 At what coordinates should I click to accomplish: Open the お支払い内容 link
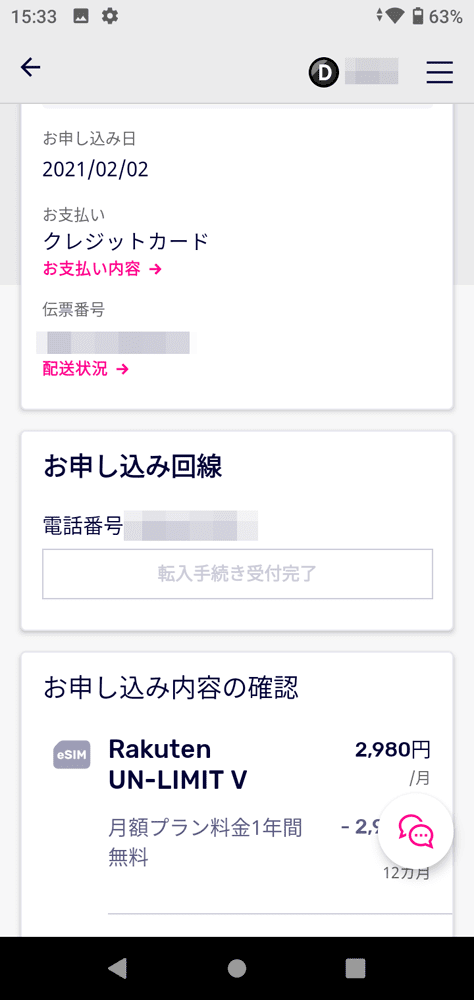point(102,268)
